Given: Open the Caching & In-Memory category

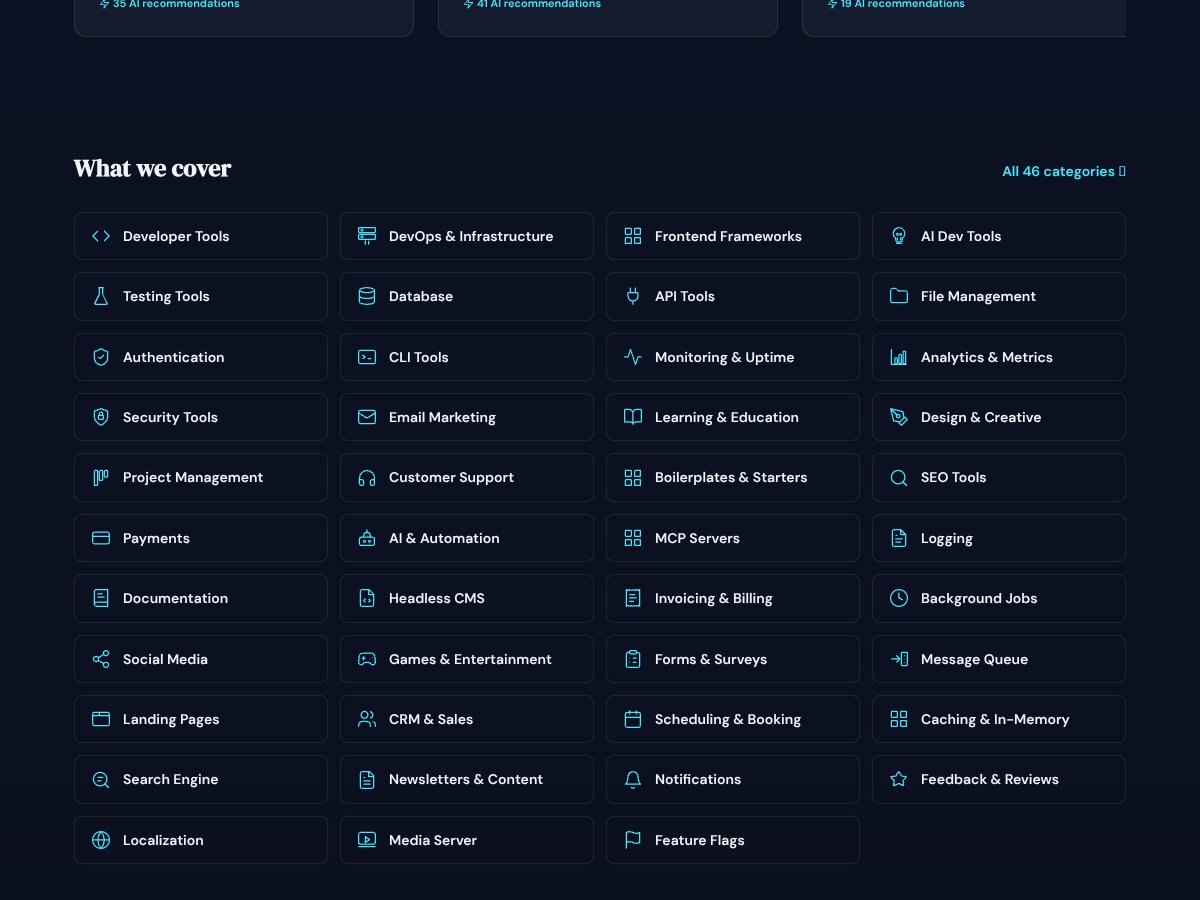Looking at the screenshot, I should (999, 719).
